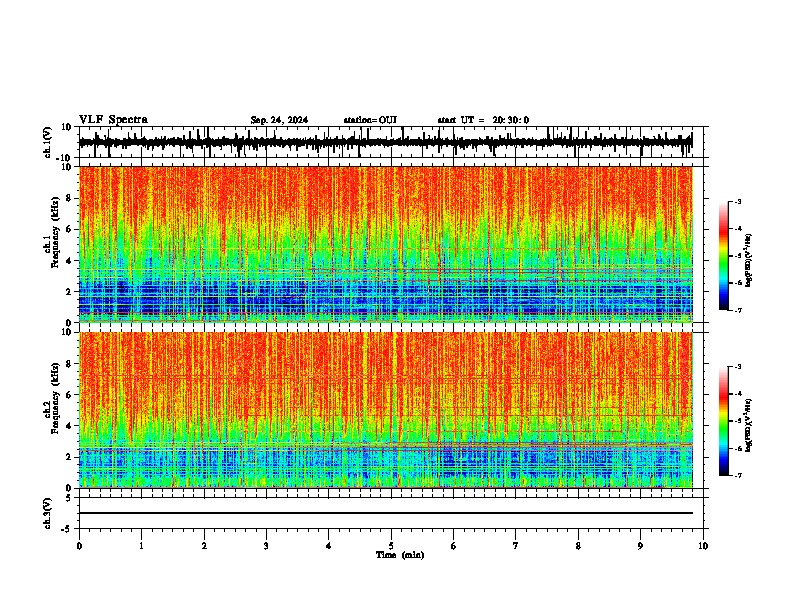Click the "-3" label on ch.1 colorbar
792x612 pixels.
(x=738, y=202)
